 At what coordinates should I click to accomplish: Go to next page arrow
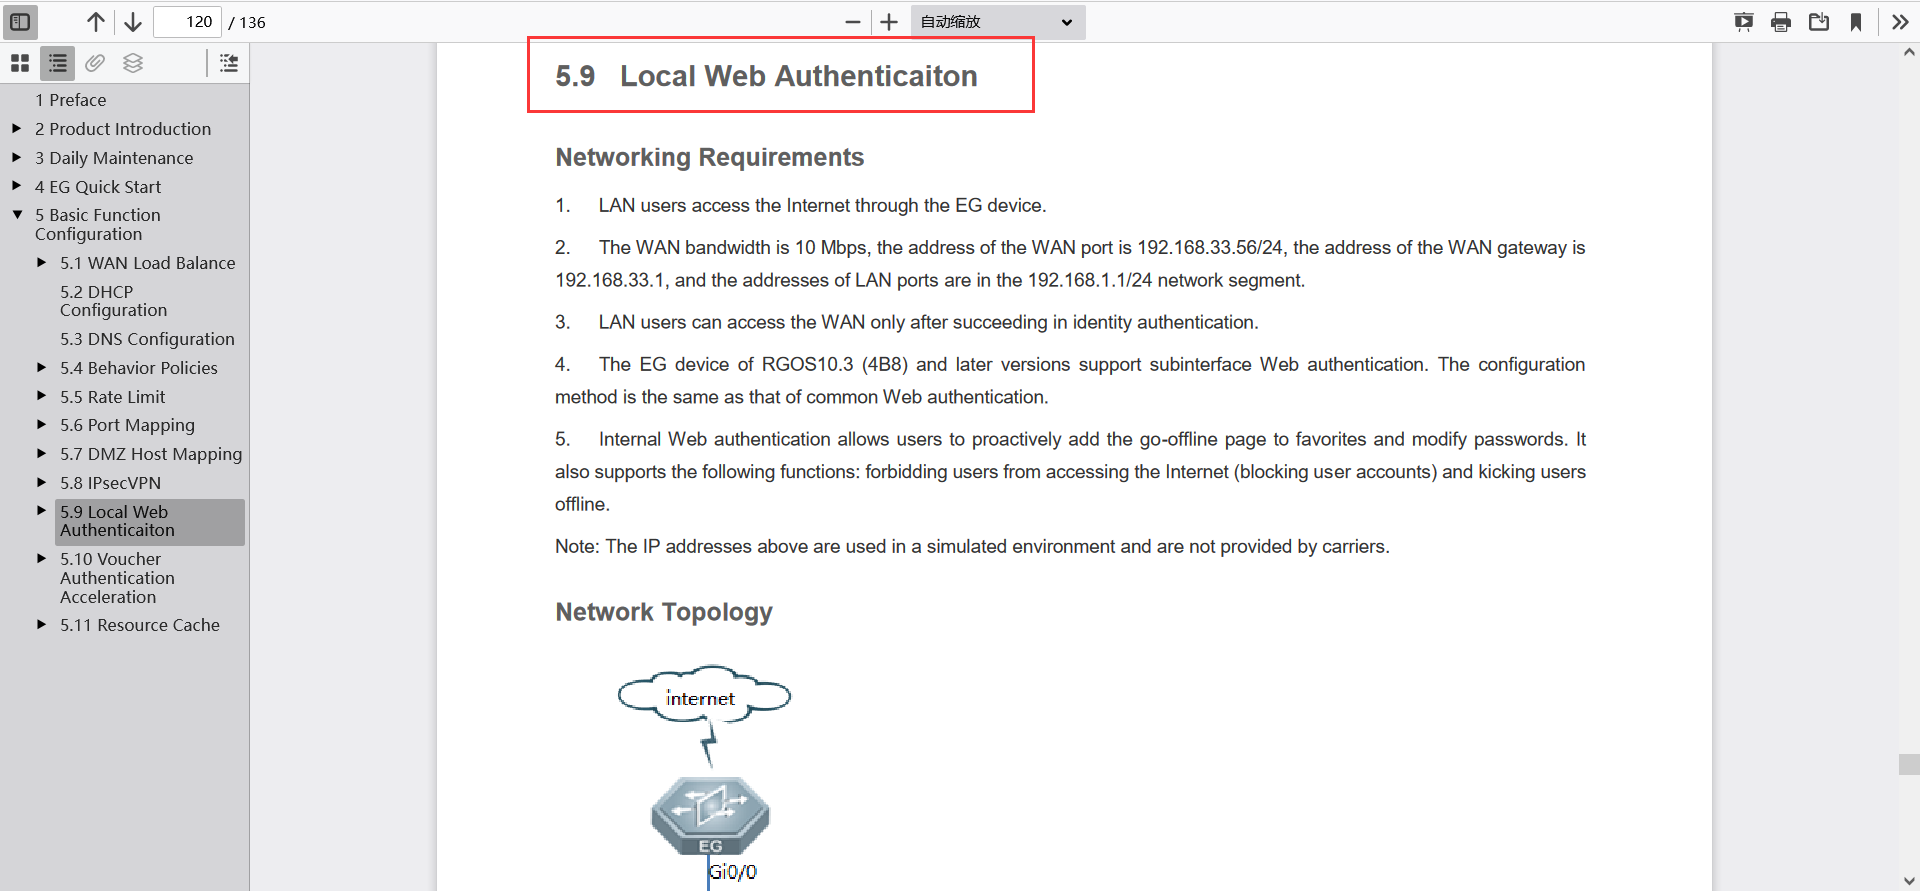(133, 21)
